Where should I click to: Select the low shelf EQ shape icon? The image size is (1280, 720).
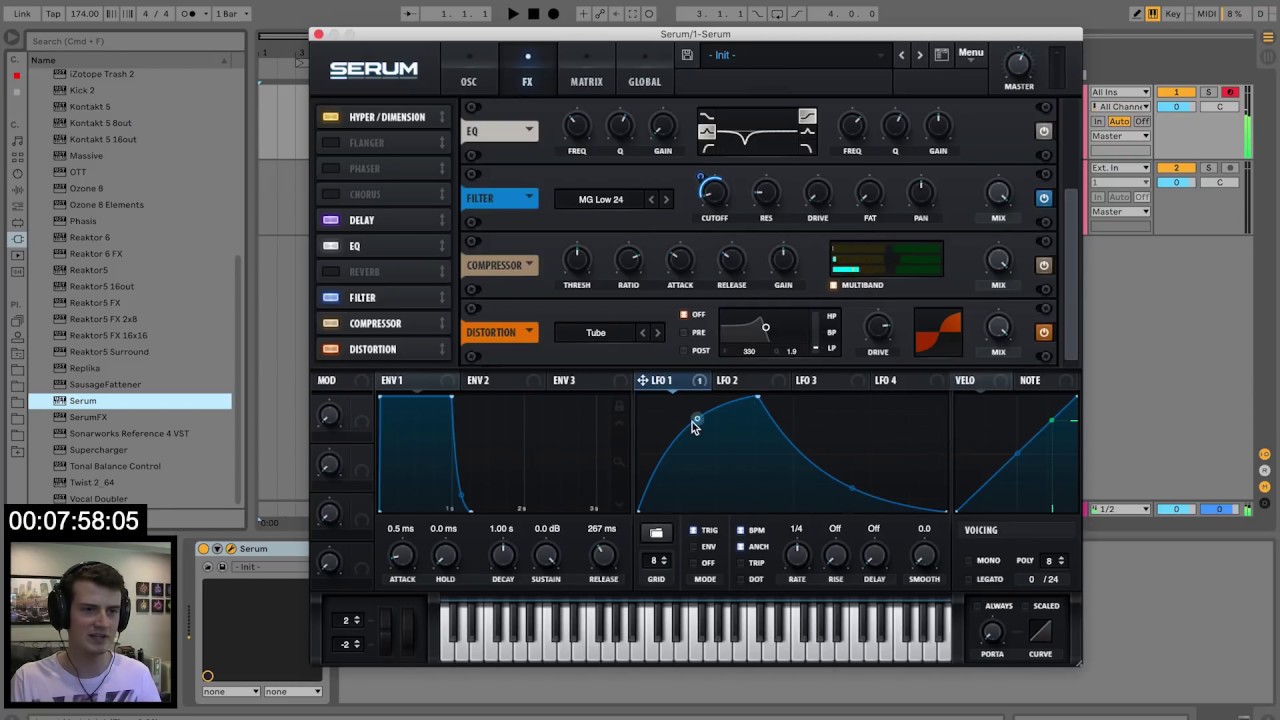(x=707, y=117)
